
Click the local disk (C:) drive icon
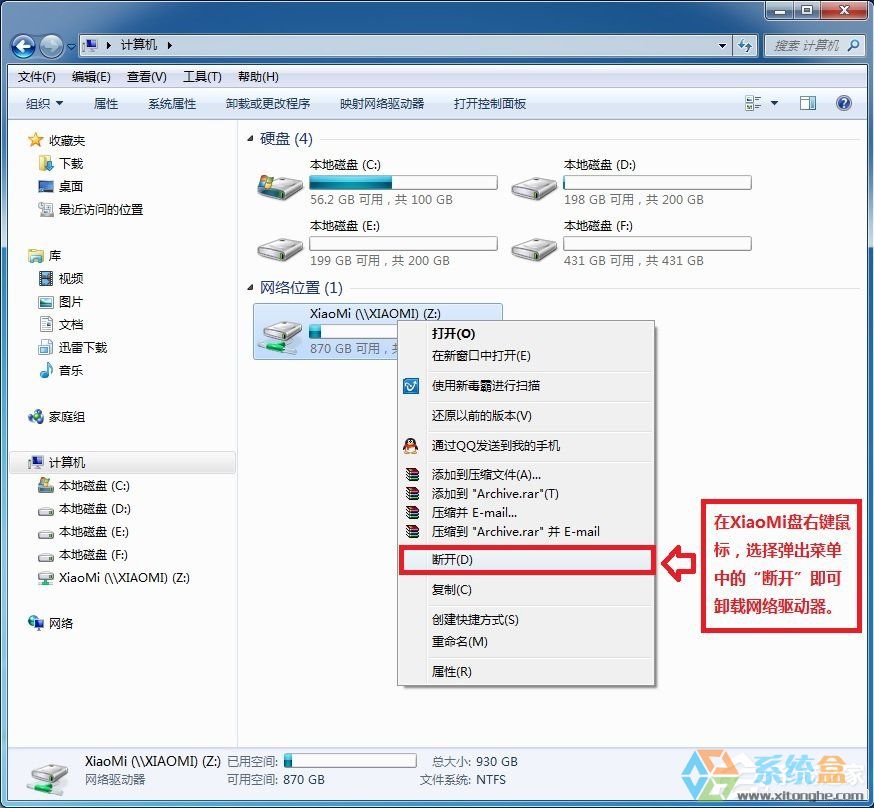pyautogui.click(x=280, y=184)
